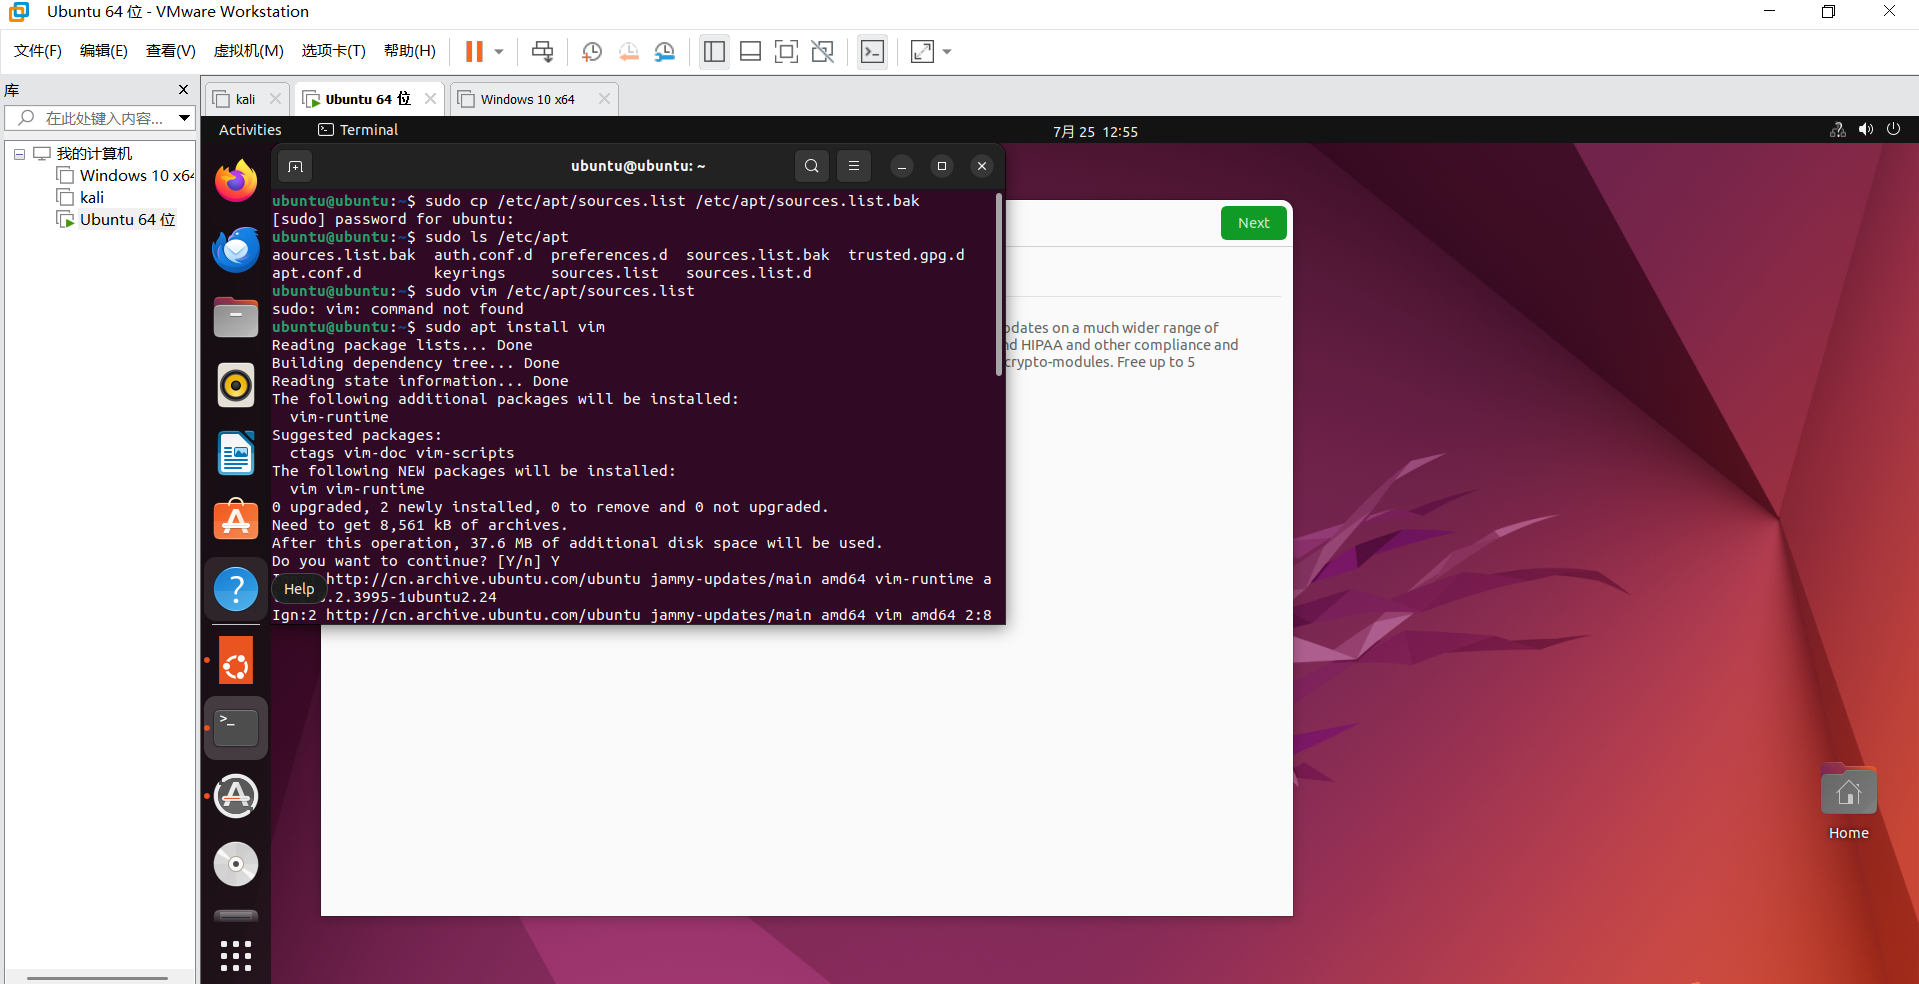
Task: Open Help from the dock
Action: (x=236, y=589)
